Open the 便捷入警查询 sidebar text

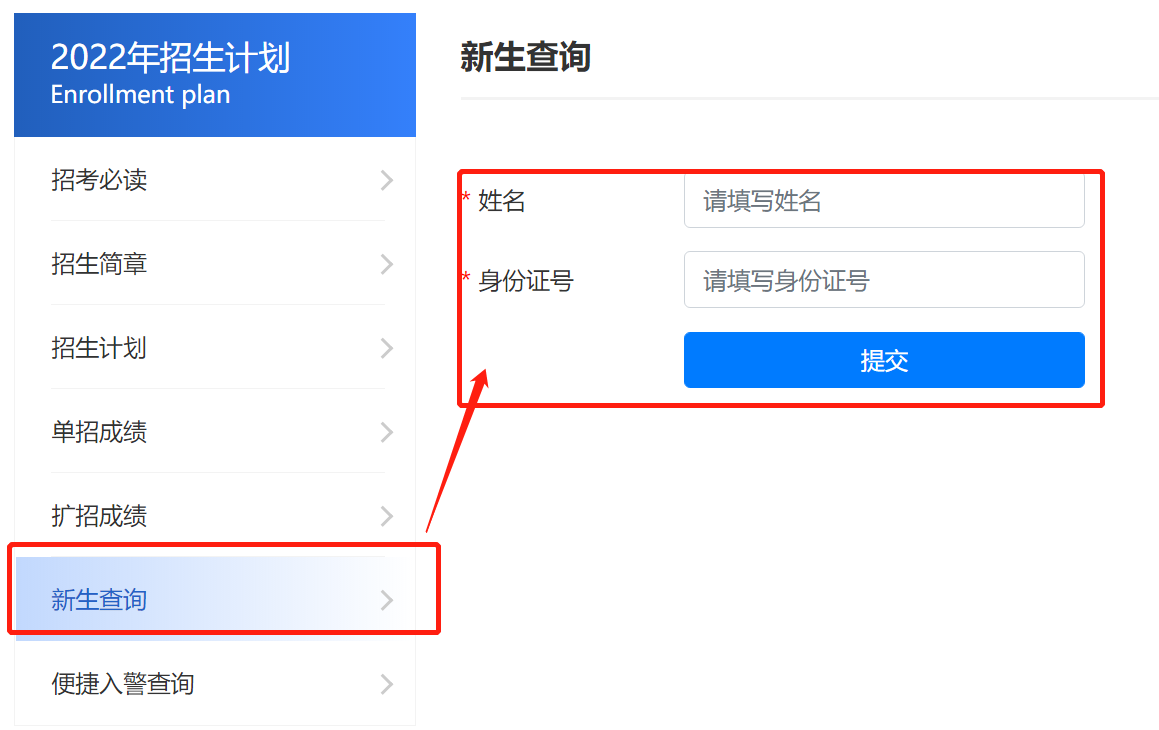click(123, 684)
